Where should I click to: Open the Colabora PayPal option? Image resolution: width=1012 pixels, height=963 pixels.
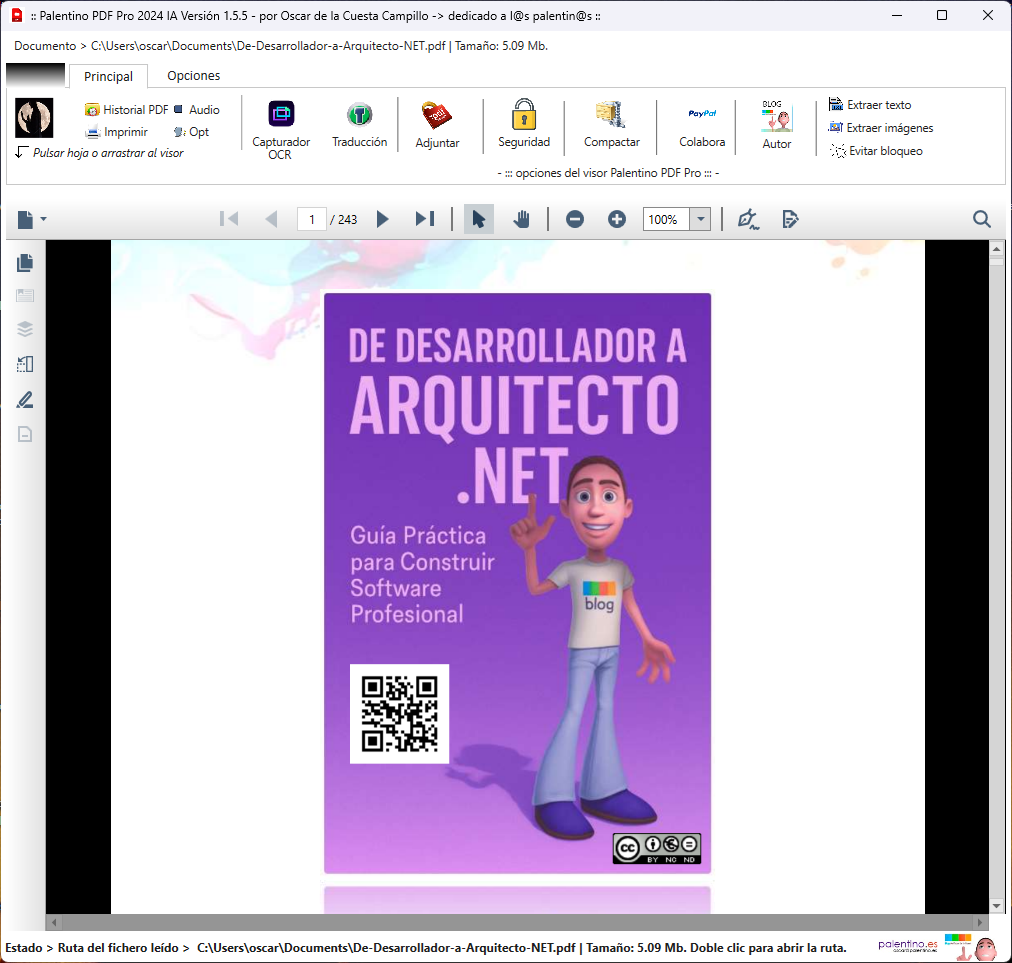coord(701,115)
